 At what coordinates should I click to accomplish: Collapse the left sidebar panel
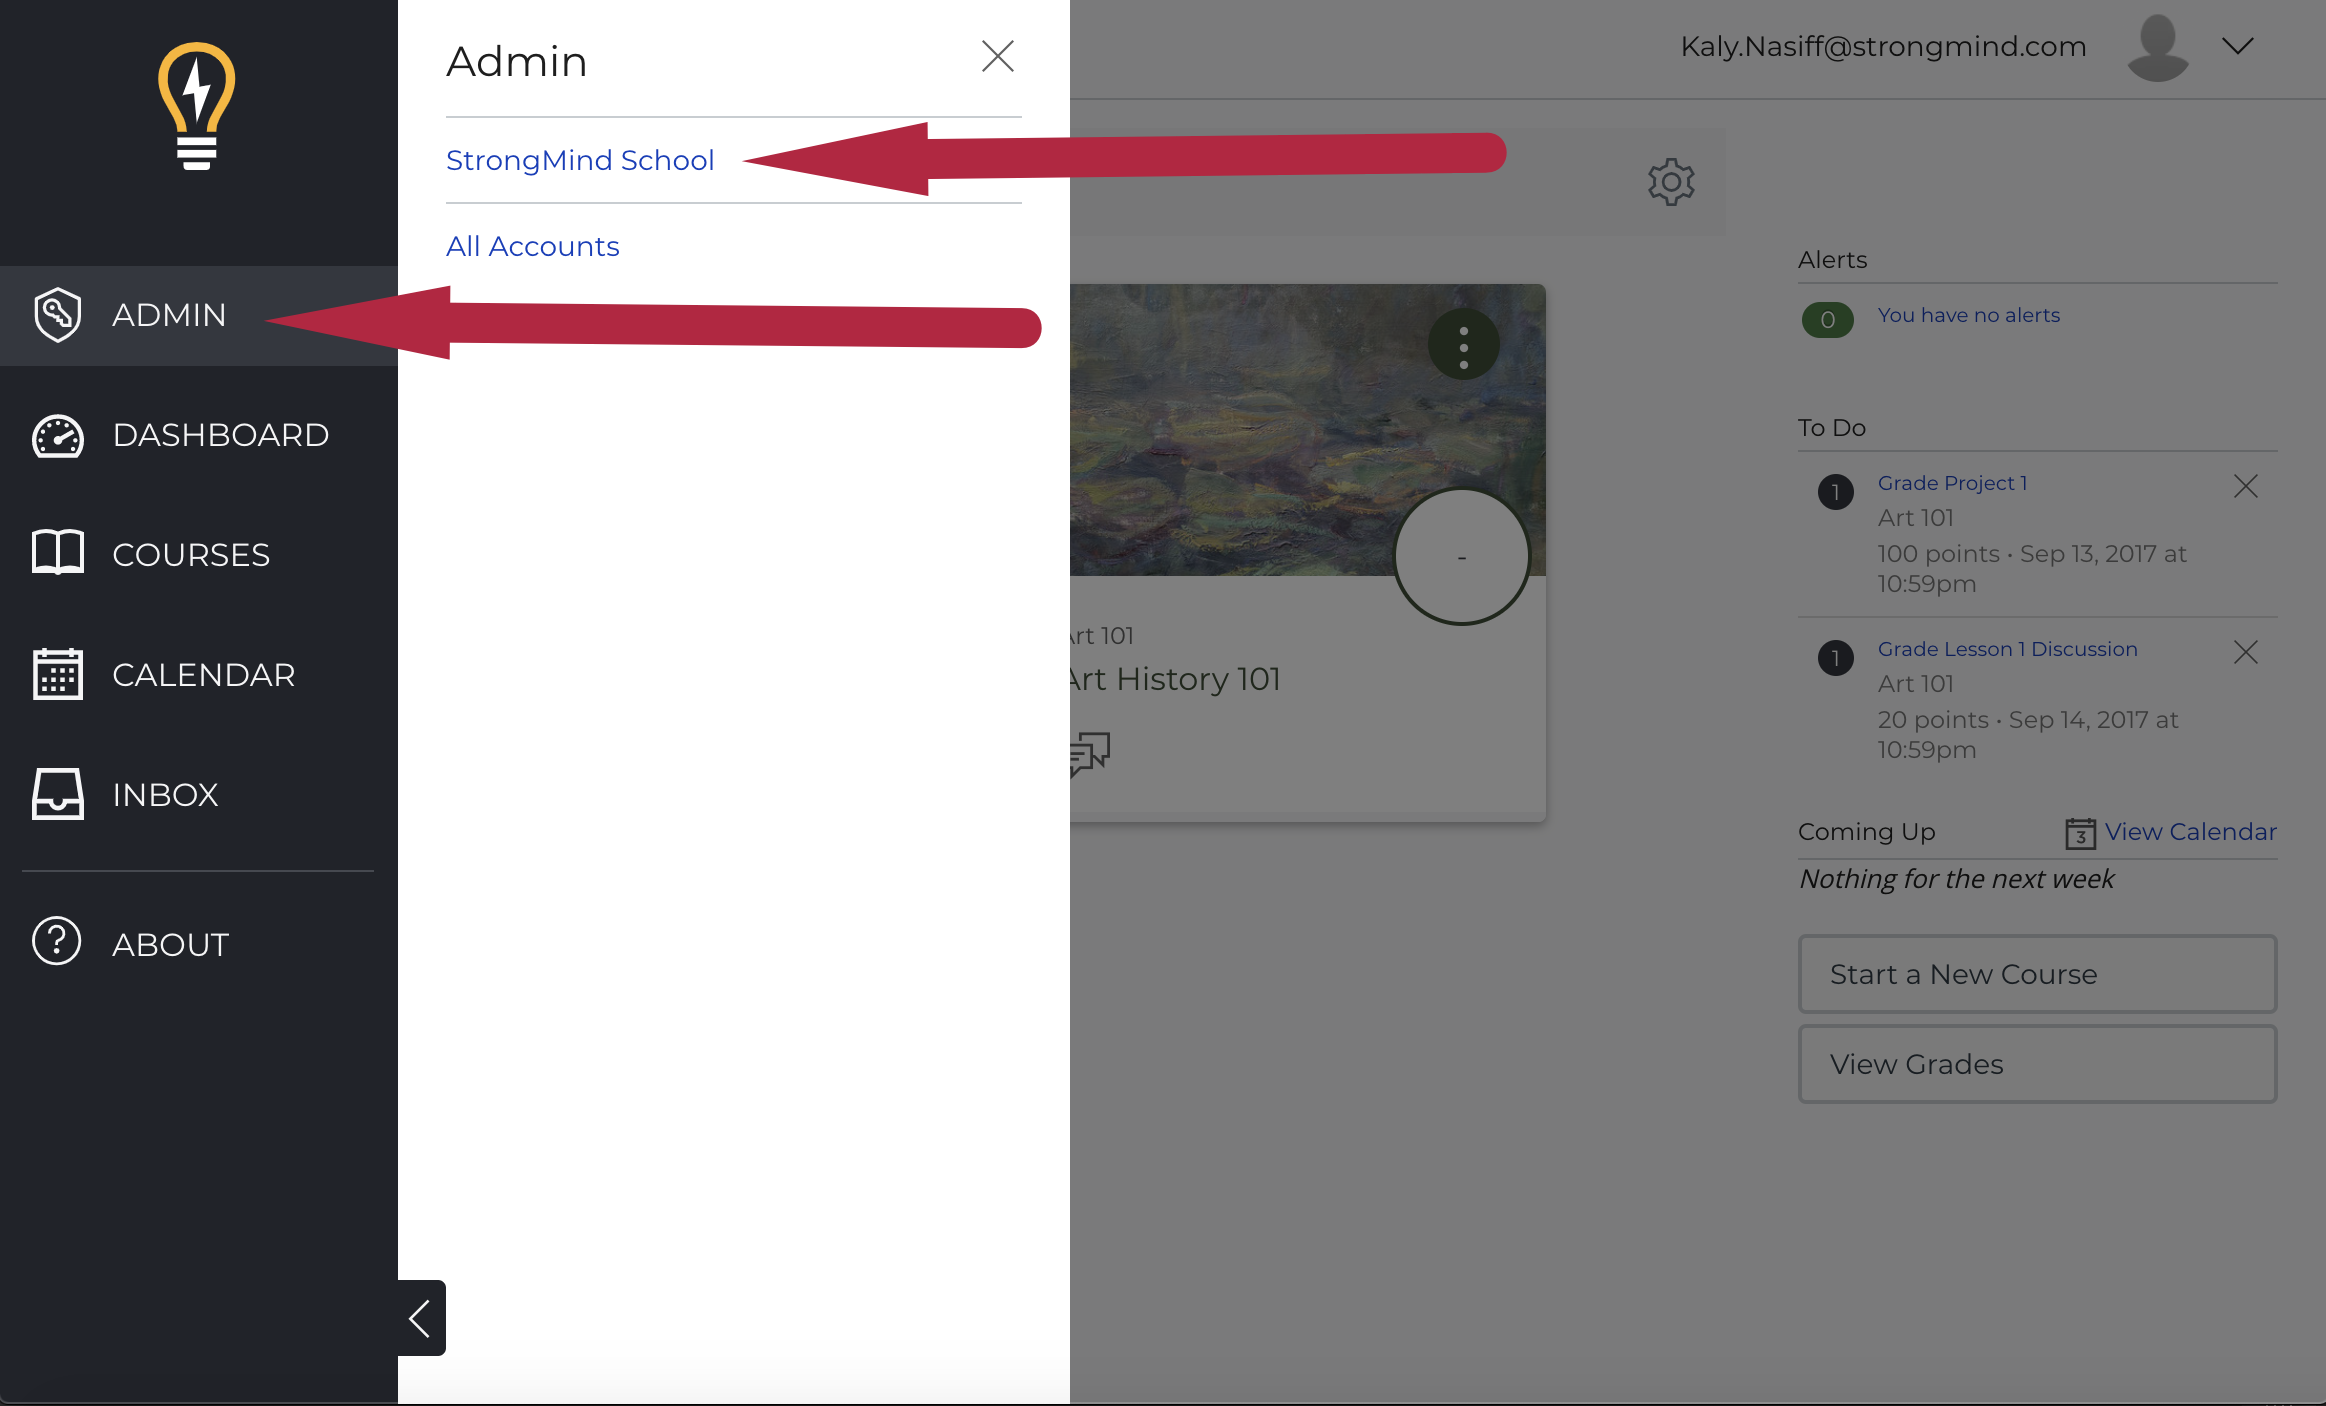coord(419,1321)
